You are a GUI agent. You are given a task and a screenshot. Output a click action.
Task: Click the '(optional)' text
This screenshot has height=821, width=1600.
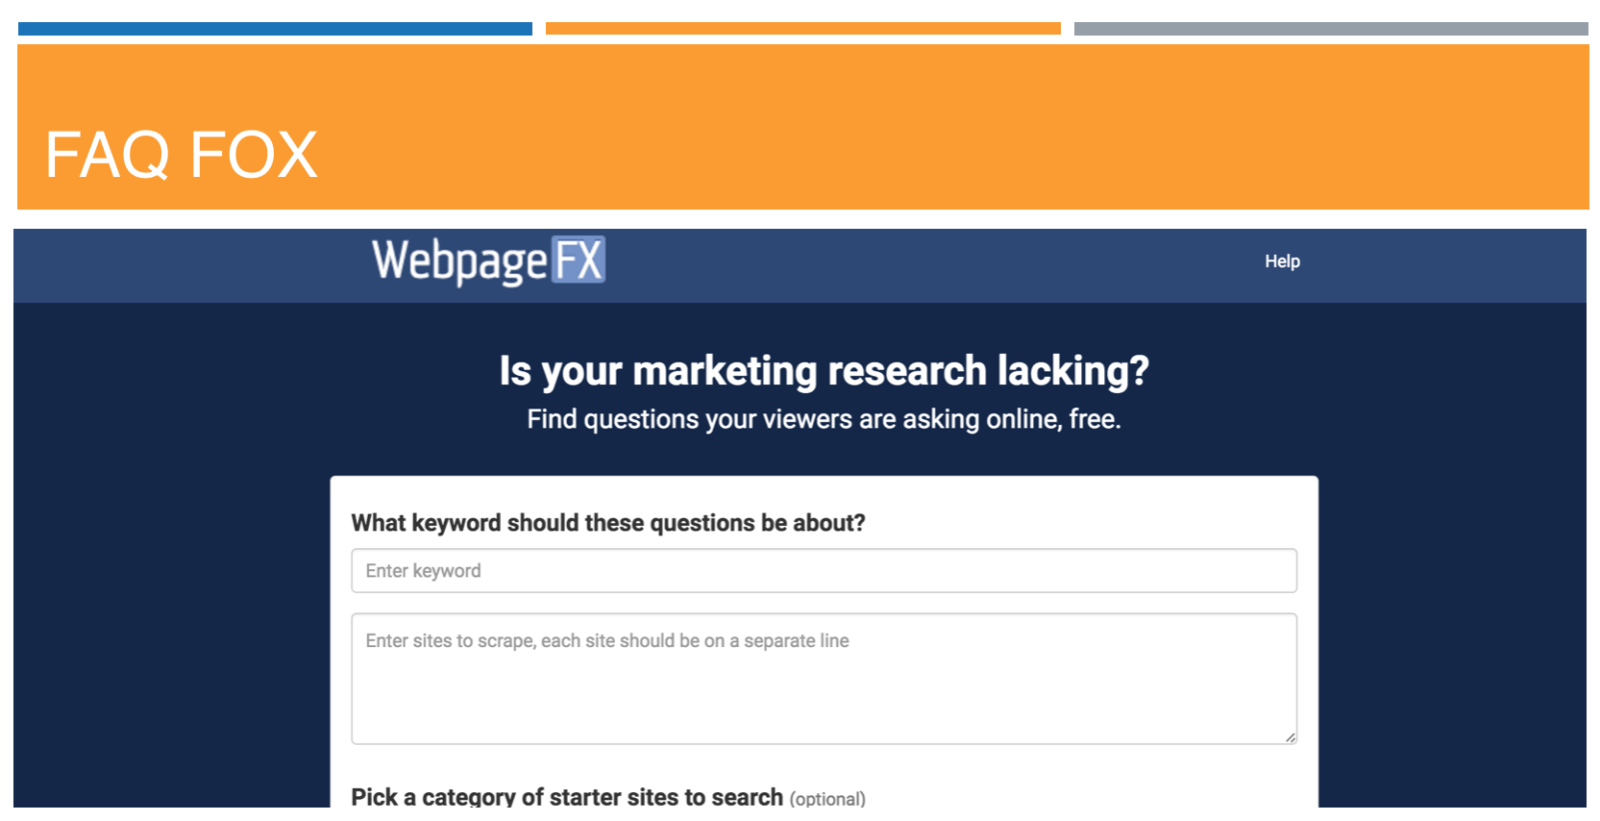pyautogui.click(x=828, y=799)
